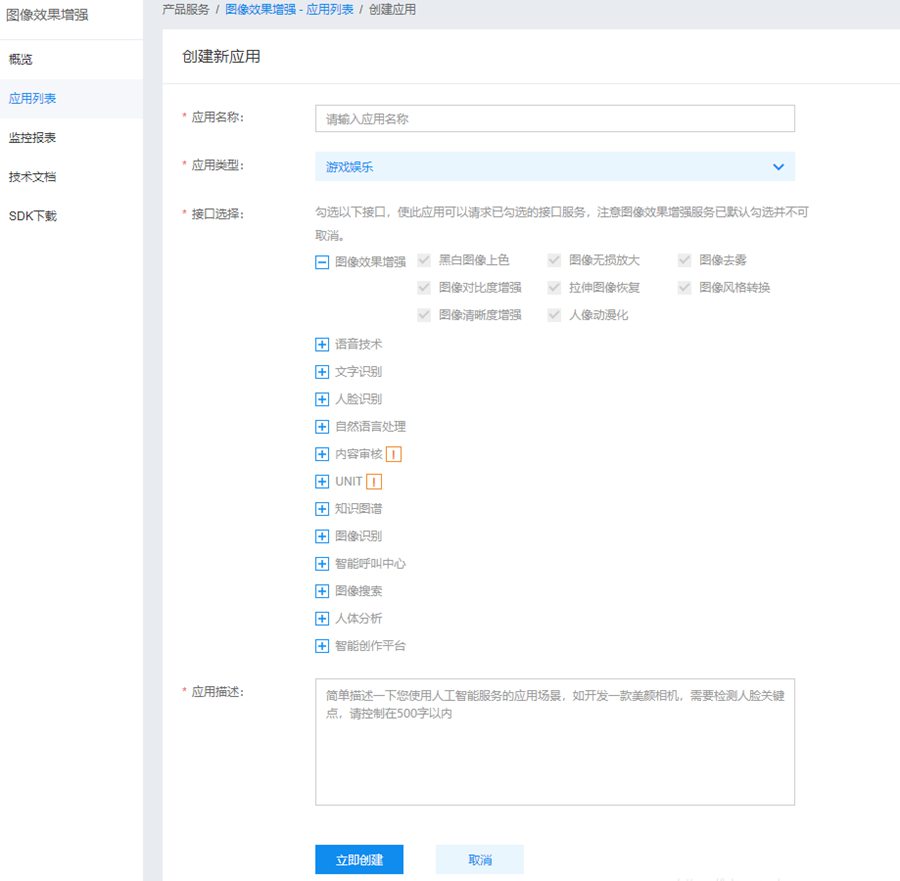
Task: Click into the 应用名称 input field
Action: pyautogui.click(x=554, y=119)
